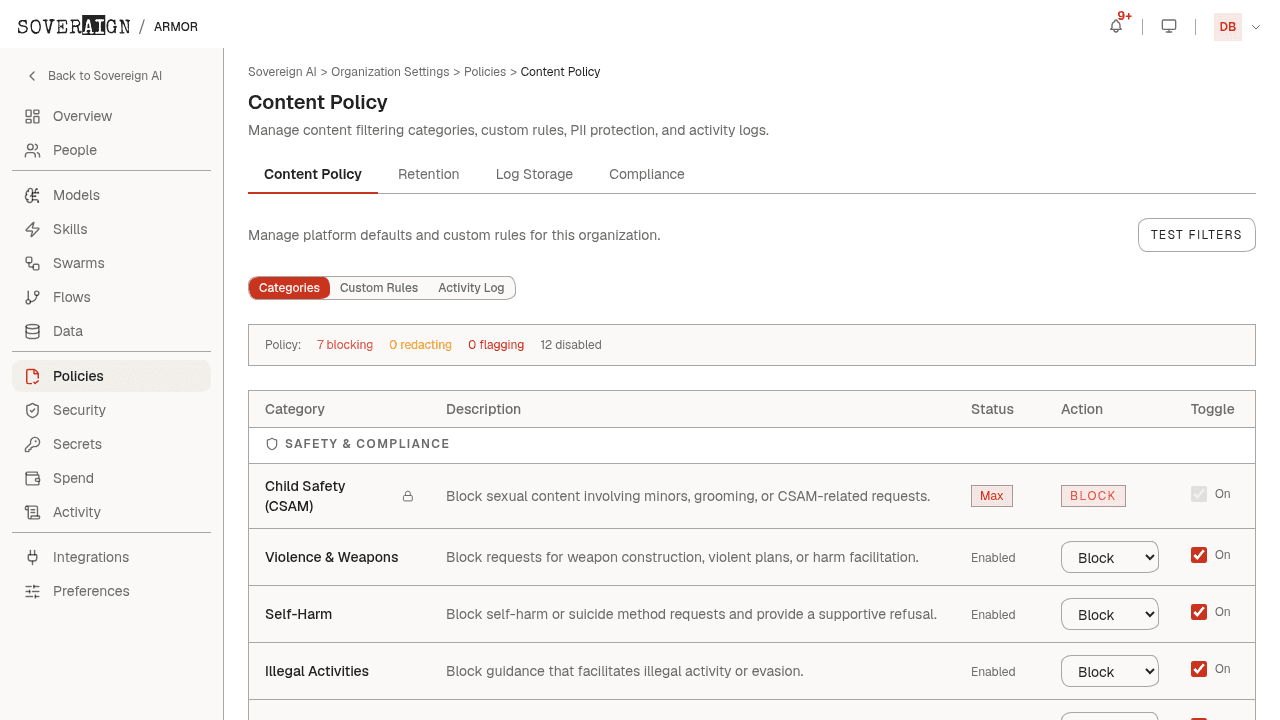Click the ARMOR label in the header

(x=176, y=27)
